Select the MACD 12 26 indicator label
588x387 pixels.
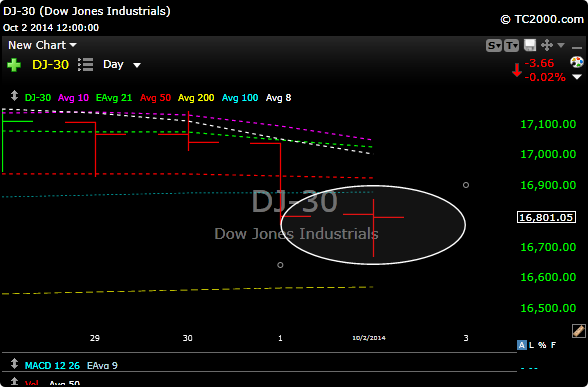[52, 365]
